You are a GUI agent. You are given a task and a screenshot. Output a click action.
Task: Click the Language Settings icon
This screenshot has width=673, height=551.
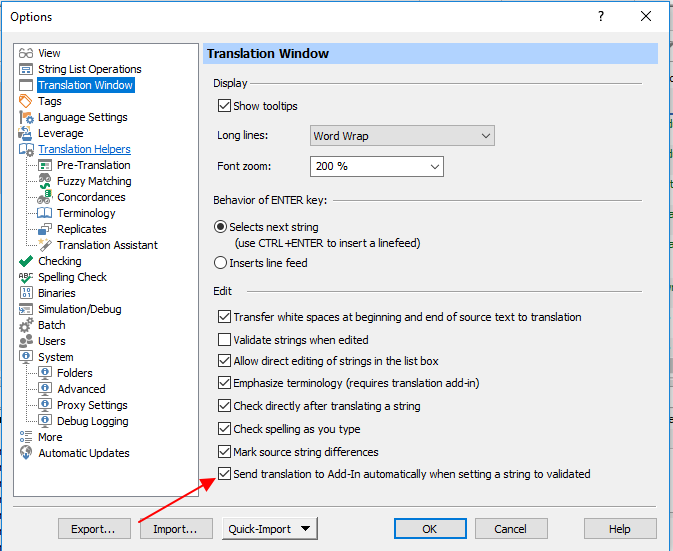tap(27, 117)
